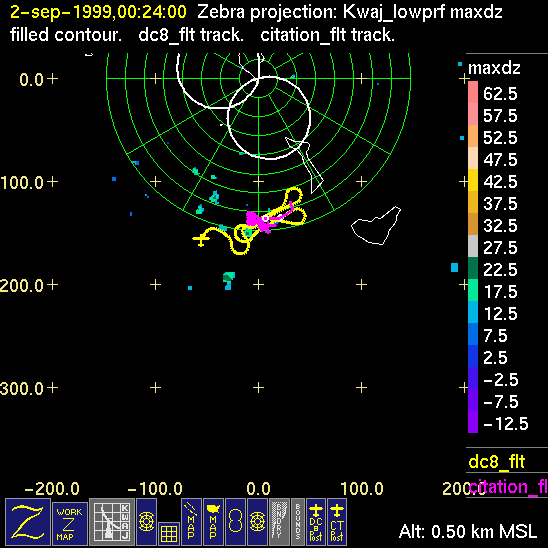Select the WORK Z MAP icon

(x=70, y=524)
